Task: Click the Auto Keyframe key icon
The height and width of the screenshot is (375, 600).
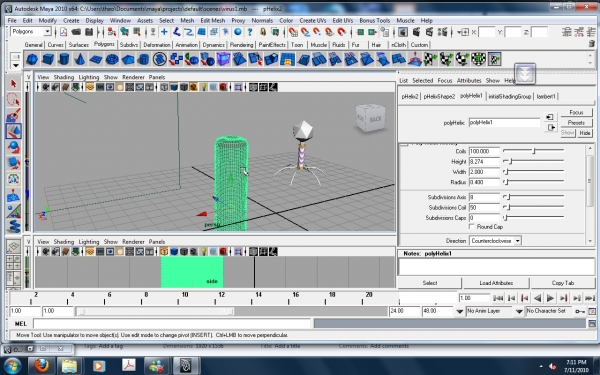Action: [x=580, y=311]
